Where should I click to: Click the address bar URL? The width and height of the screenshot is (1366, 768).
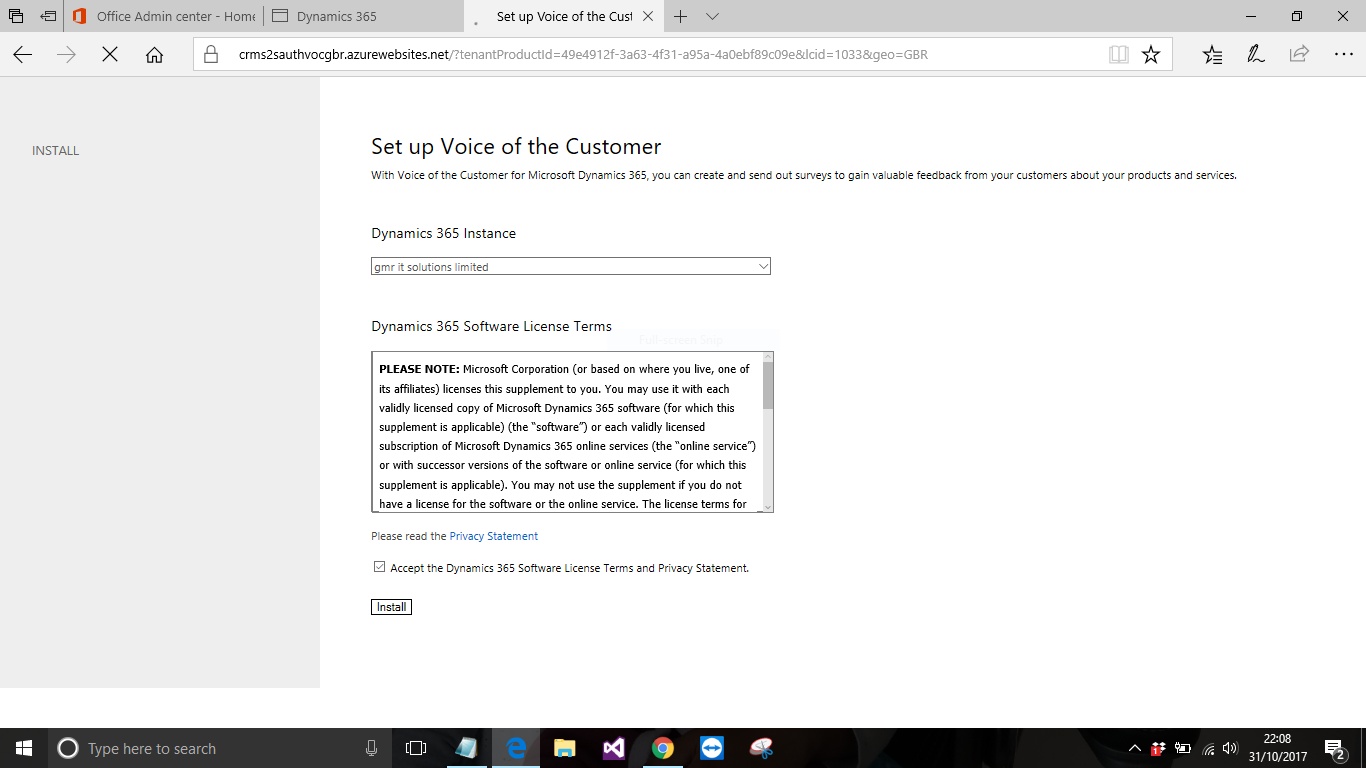click(x=583, y=54)
